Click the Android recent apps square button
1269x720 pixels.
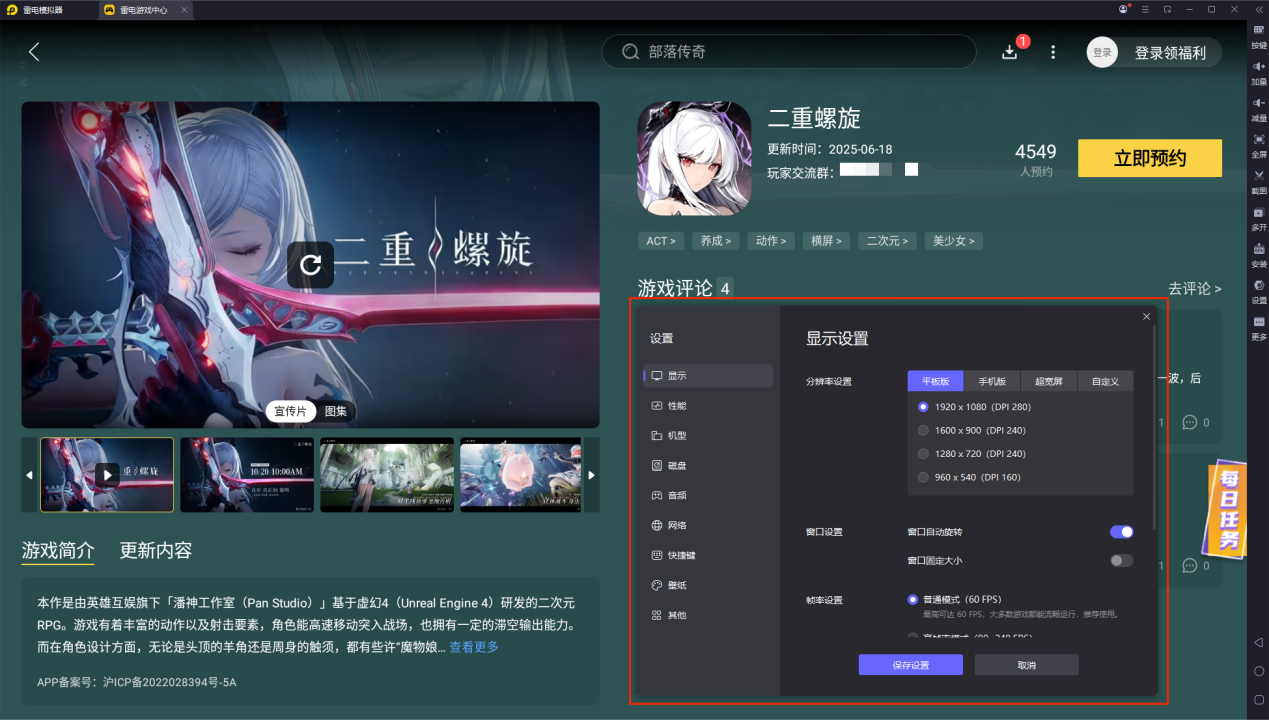(1259, 699)
